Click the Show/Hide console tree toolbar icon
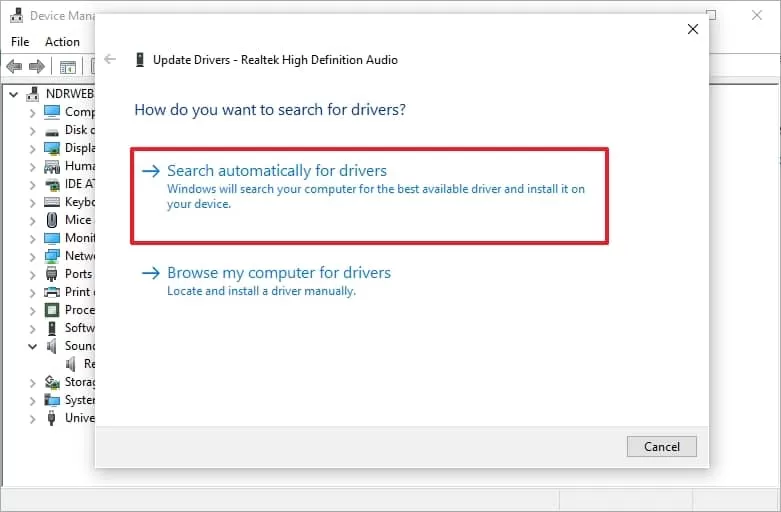Image resolution: width=781 pixels, height=512 pixels. point(68,67)
